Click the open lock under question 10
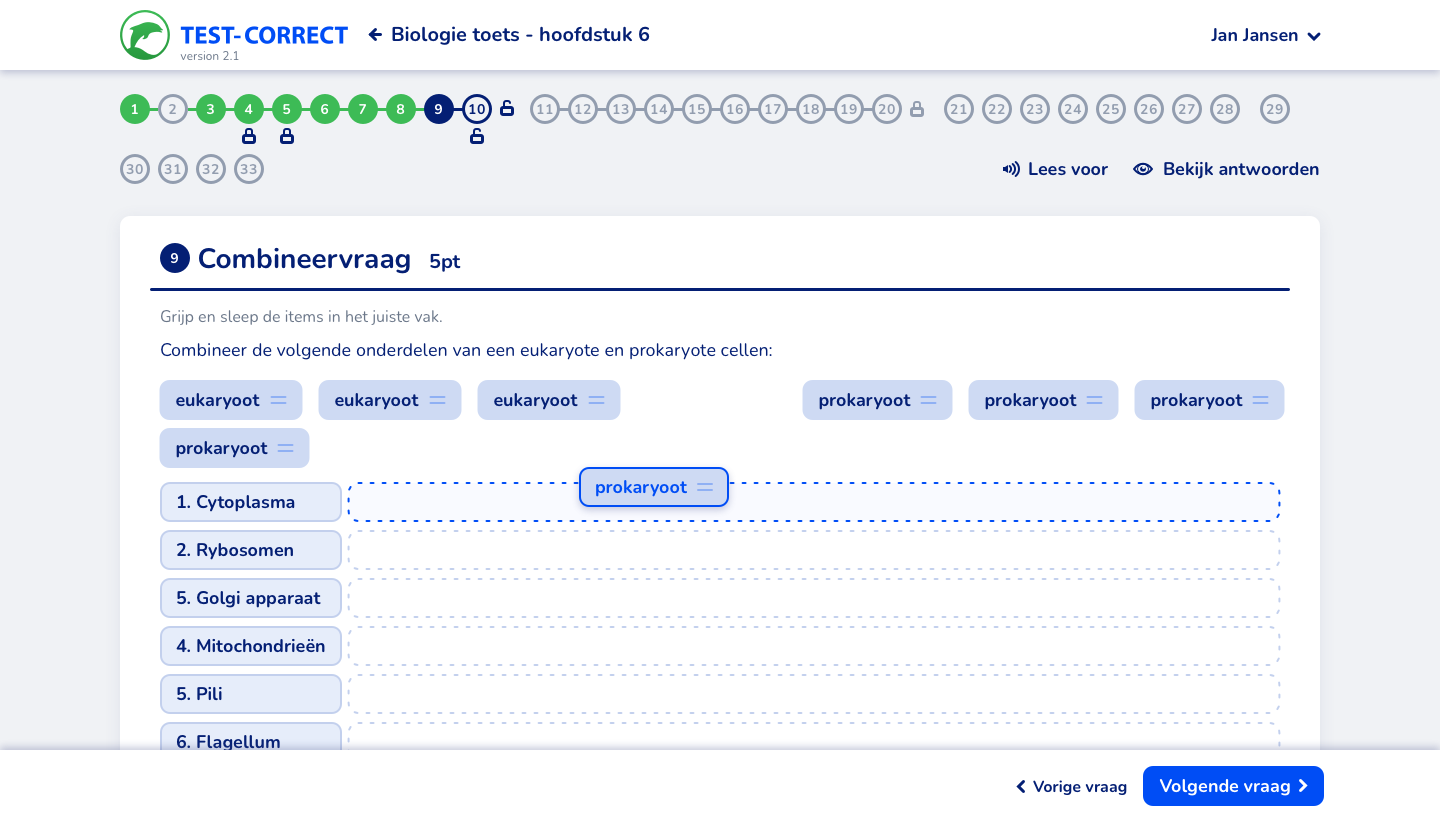Screen dimensions: 1440x820 (x=477, y=136)
